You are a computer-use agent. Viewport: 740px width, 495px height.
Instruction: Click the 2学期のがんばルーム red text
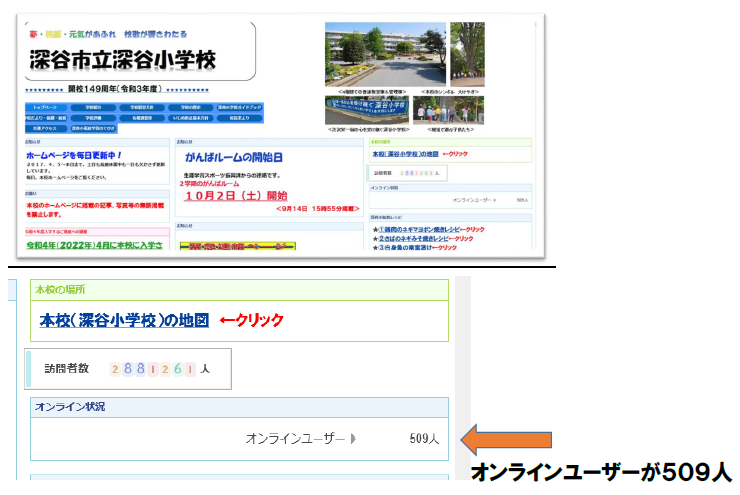coord(209,184)
